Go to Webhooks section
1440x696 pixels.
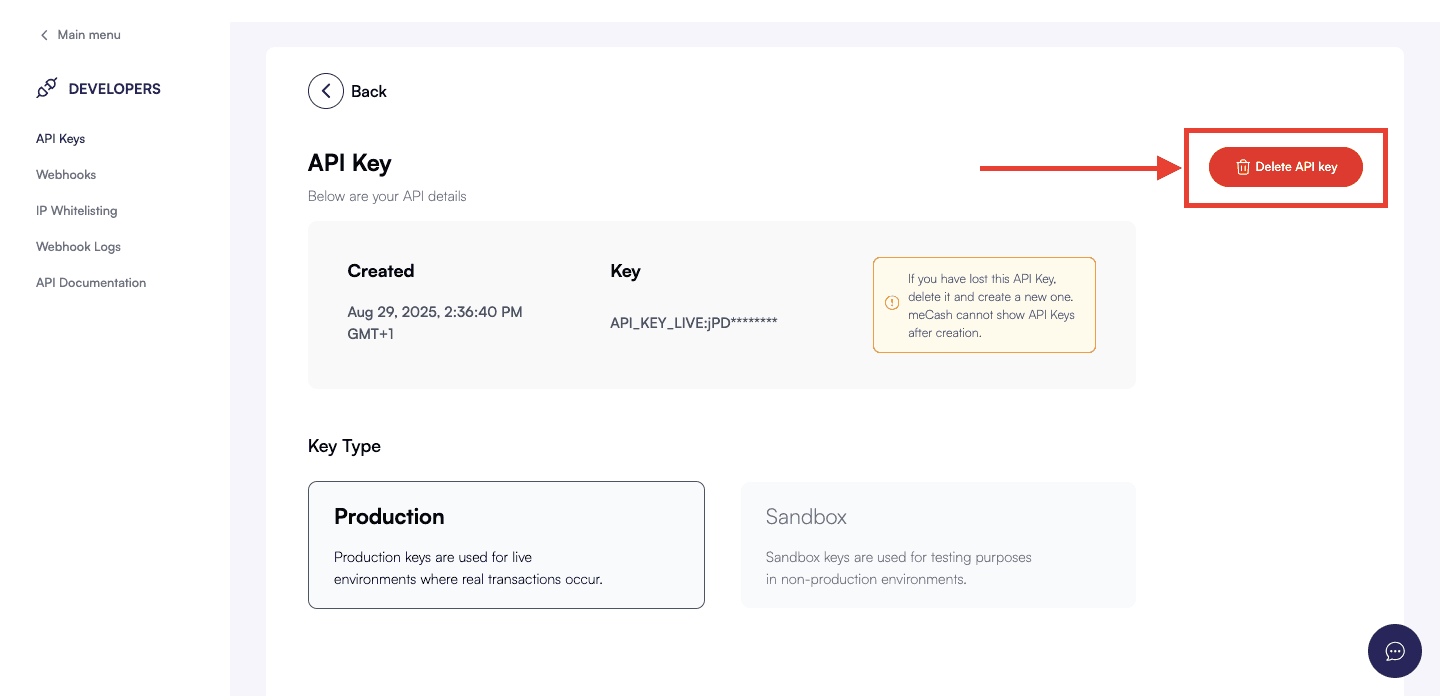66,175
